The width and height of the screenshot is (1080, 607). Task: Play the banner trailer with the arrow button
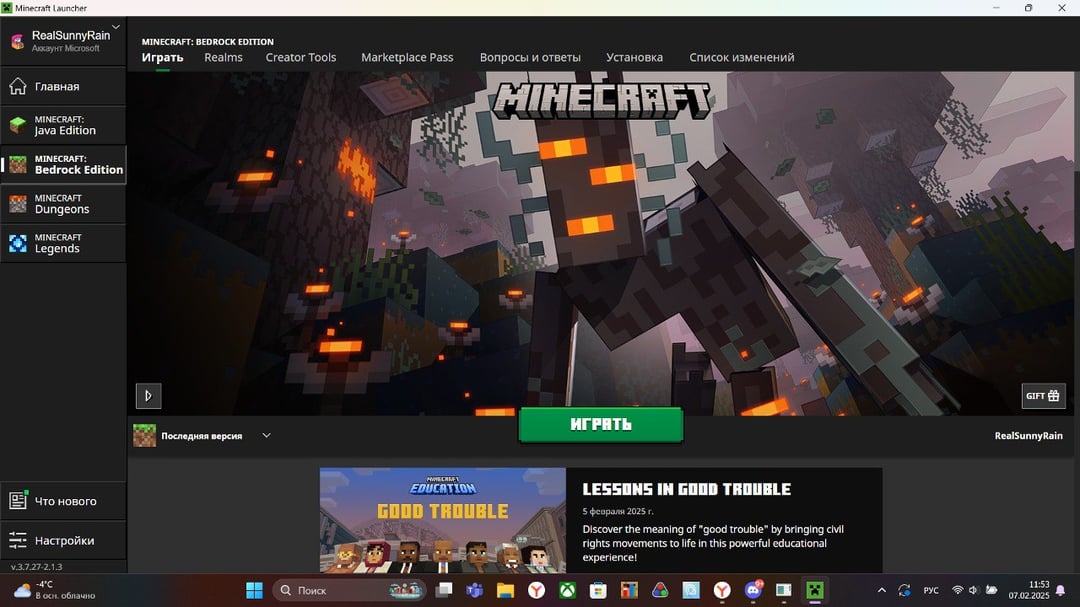[148, 396]
